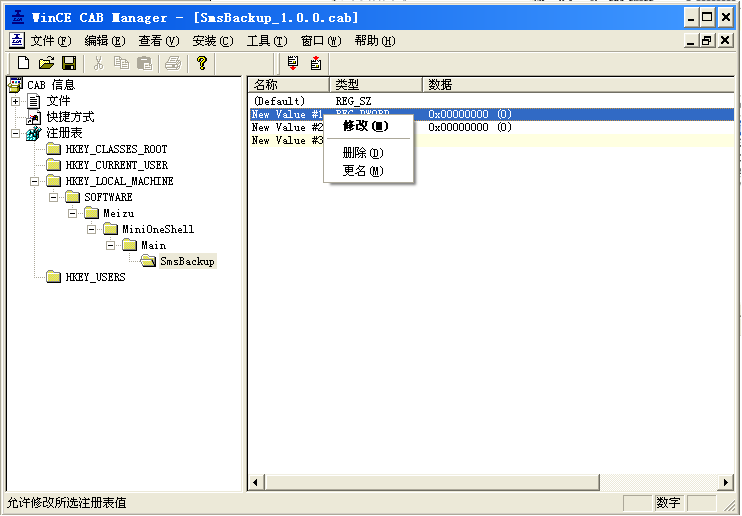This screenshot has width=742, height=516.
Task: Click the horizontal scrollbar left arrow
Action: click(x=256, y=482)
